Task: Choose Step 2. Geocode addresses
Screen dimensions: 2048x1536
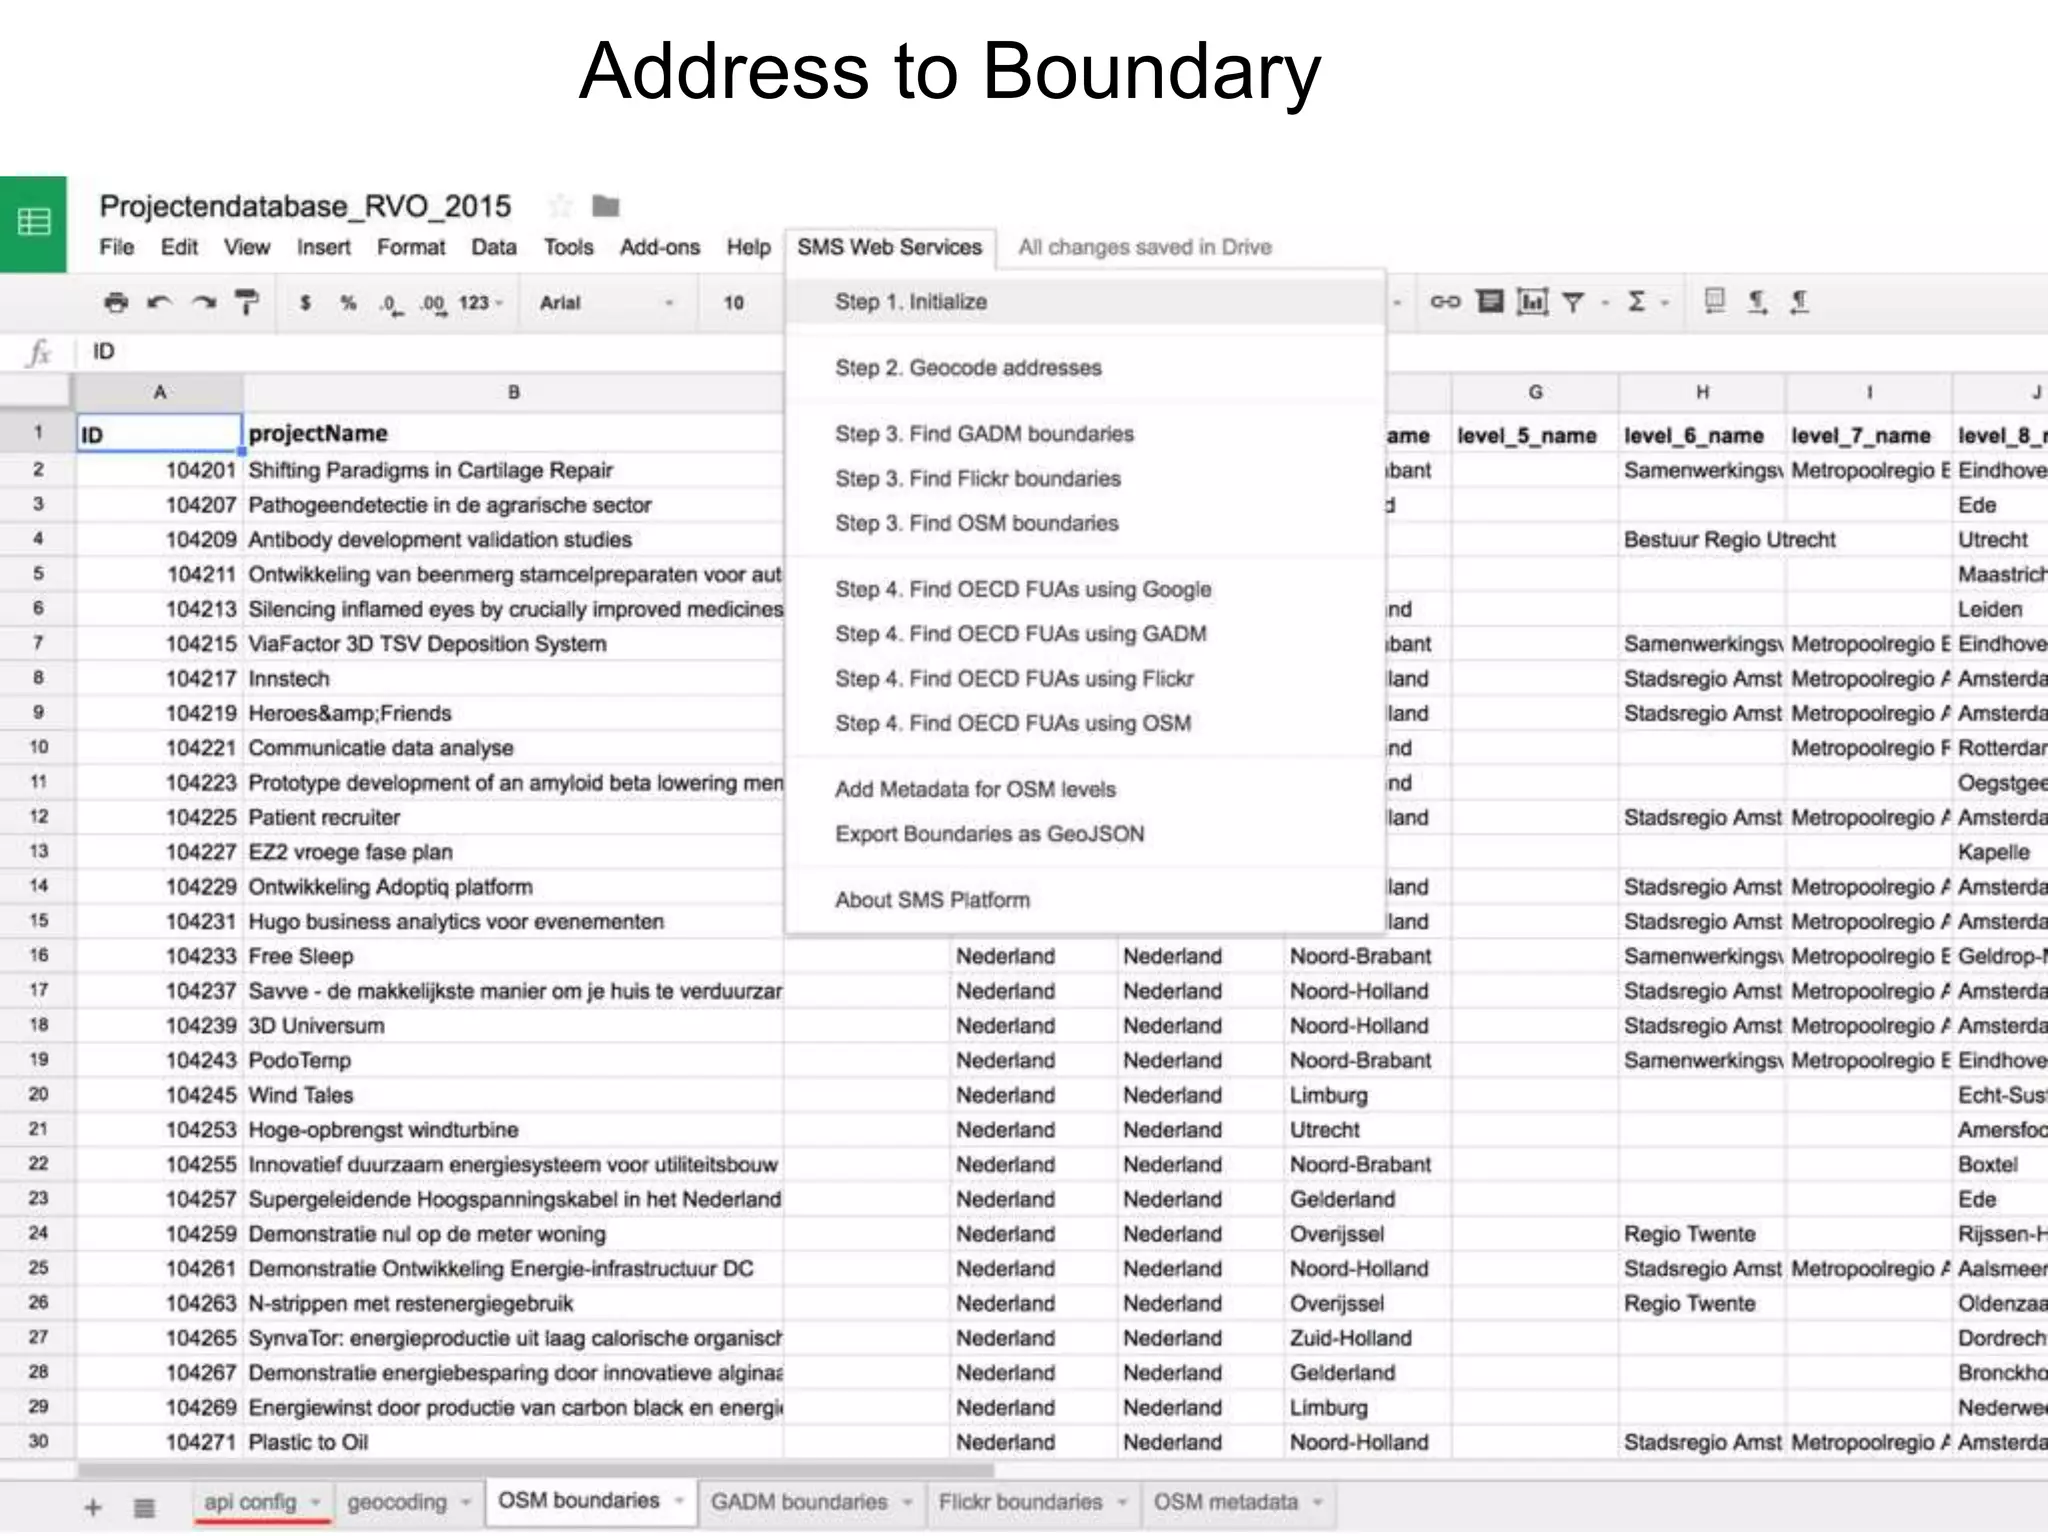Action: click(x=1085, y=368)
